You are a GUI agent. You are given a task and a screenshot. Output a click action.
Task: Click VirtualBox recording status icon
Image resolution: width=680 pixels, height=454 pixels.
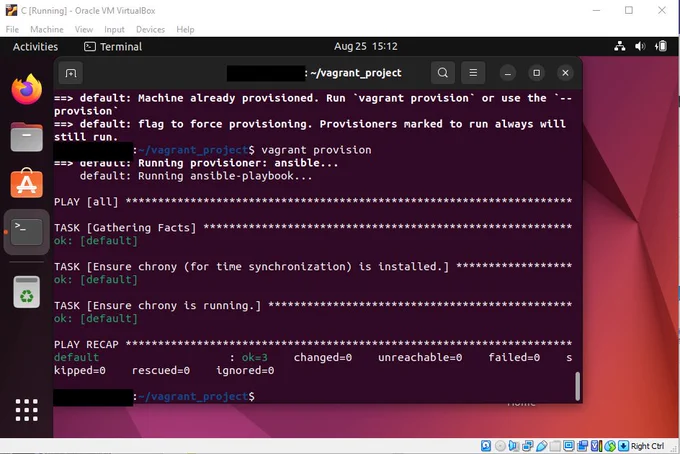(582, 446)
